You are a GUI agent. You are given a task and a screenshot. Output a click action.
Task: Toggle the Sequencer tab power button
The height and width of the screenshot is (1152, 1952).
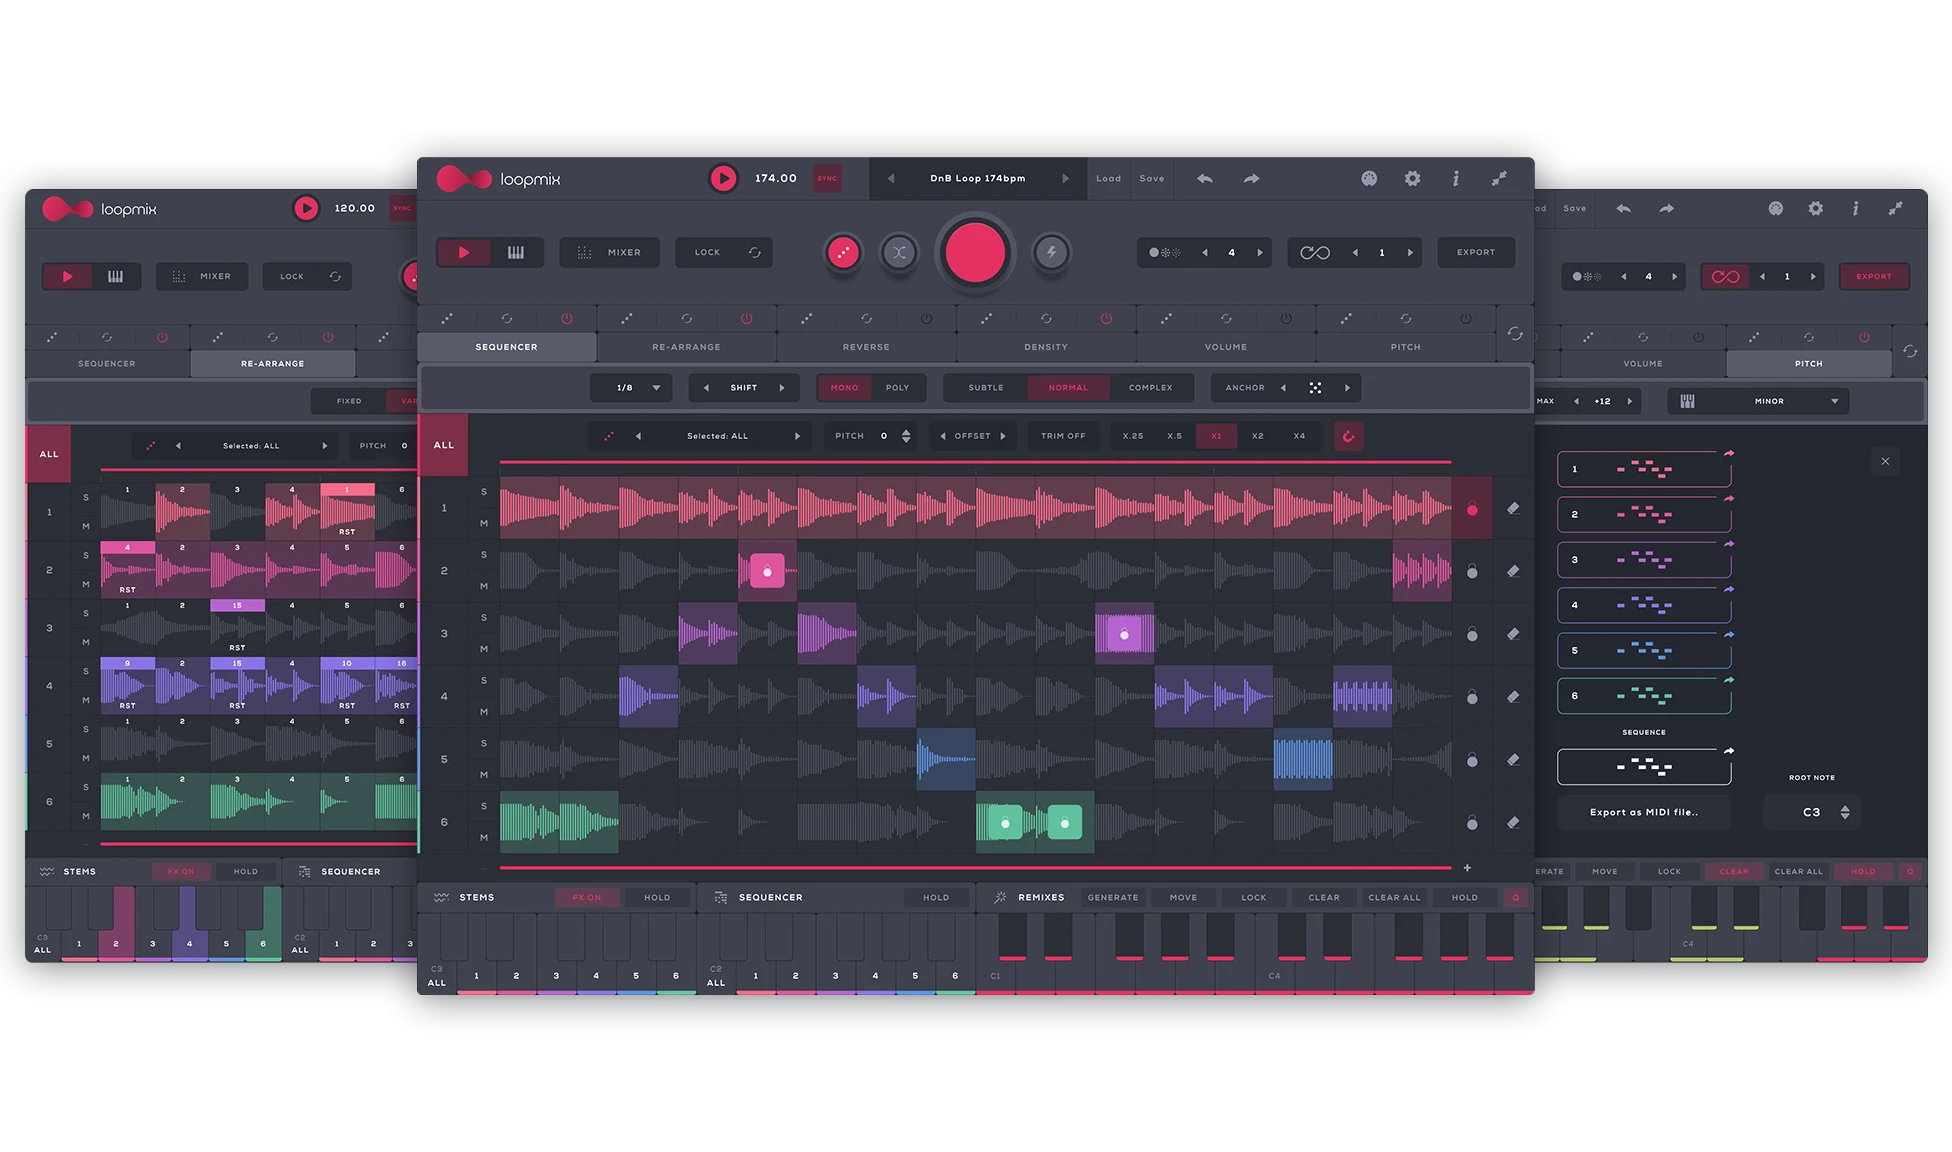[566, 319]
